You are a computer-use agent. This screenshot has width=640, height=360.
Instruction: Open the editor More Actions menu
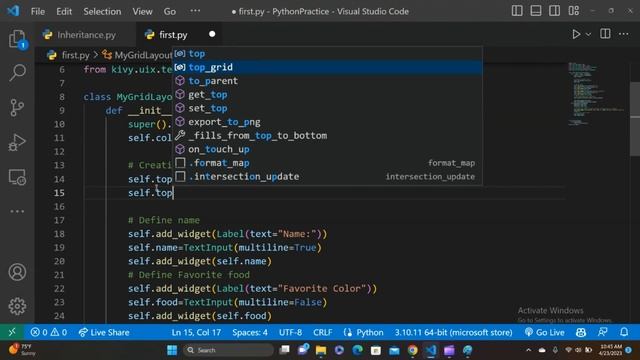(x=624, y=34)
